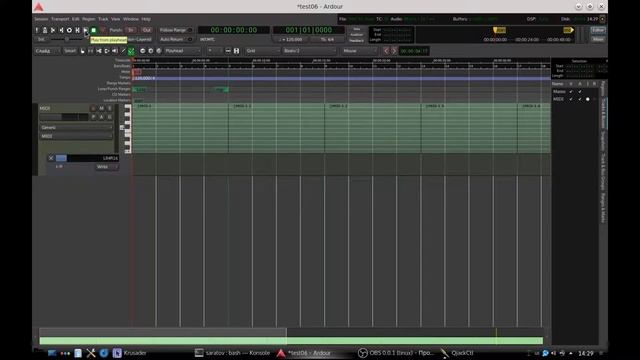Open the Window menu
The height and width of the screenshot is (360, 640).
coord(131,19)
